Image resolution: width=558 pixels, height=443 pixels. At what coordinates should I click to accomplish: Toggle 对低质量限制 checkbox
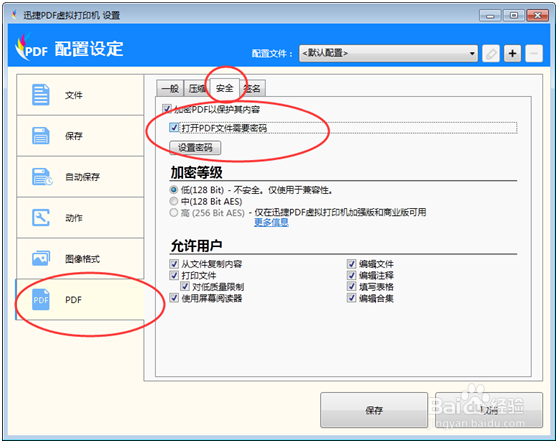click(x=185, y=286)
